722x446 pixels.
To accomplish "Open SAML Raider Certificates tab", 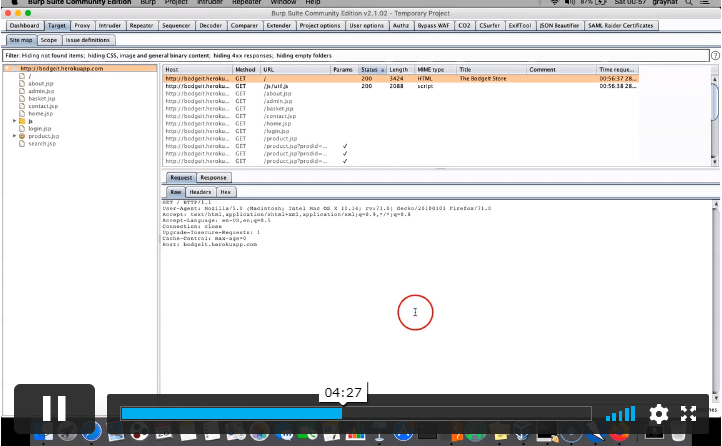I will tap(621, 26).
